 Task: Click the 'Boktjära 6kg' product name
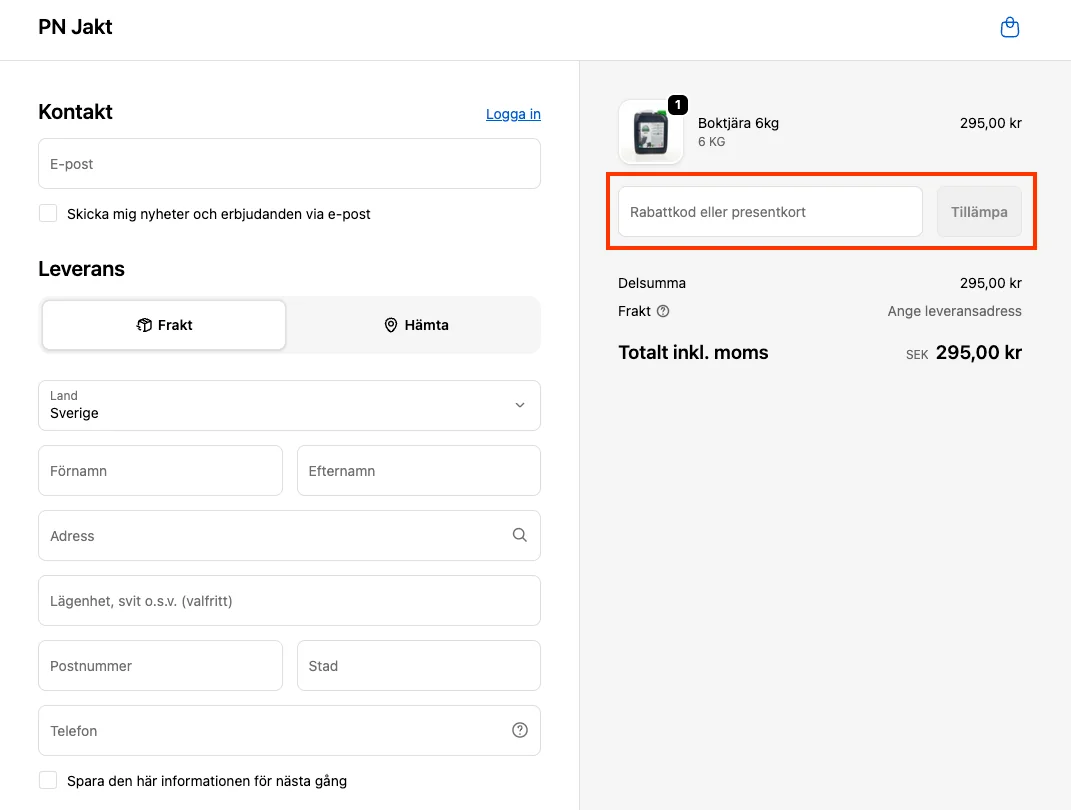738,123
